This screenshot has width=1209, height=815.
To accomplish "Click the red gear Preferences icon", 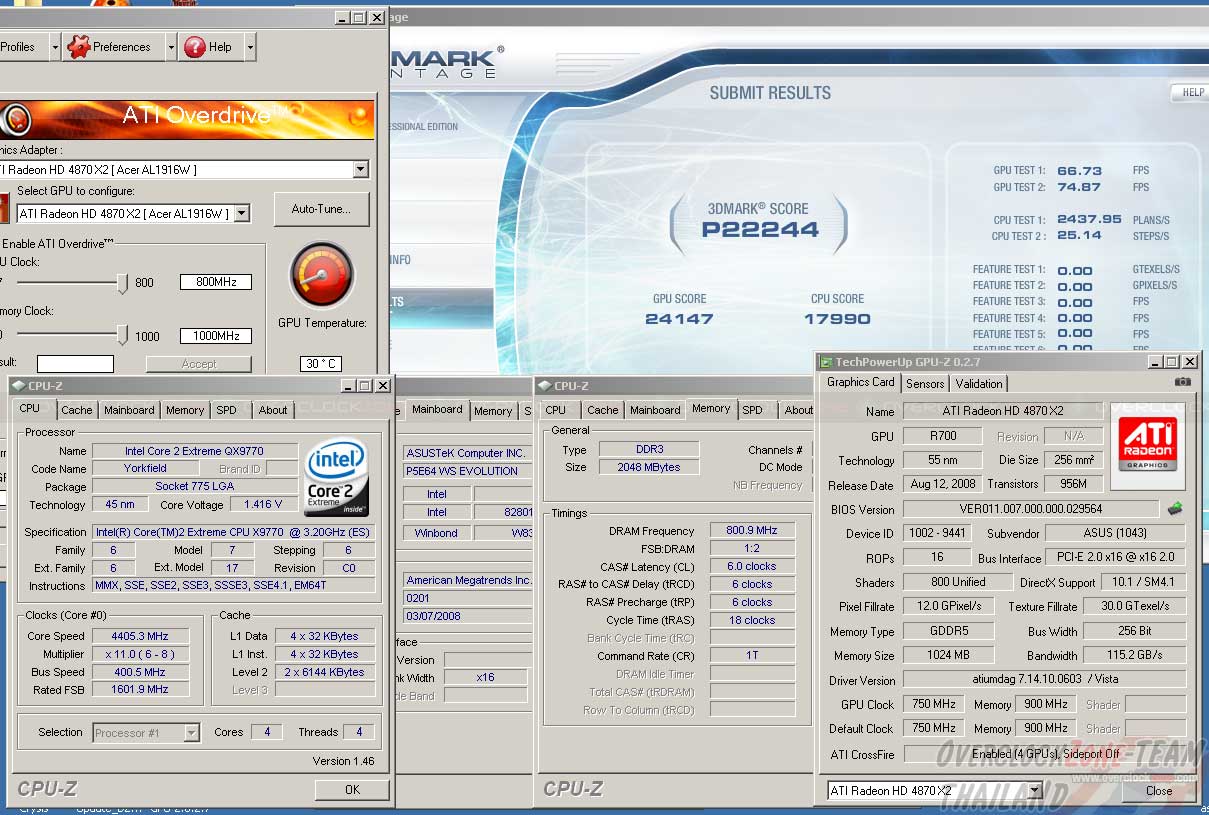I will tap(78, 46).
